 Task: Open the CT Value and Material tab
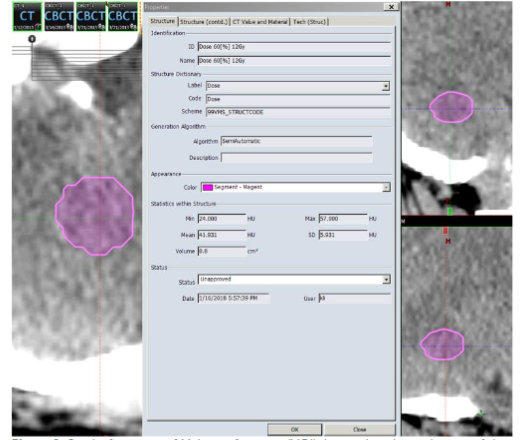click(260, 22)
